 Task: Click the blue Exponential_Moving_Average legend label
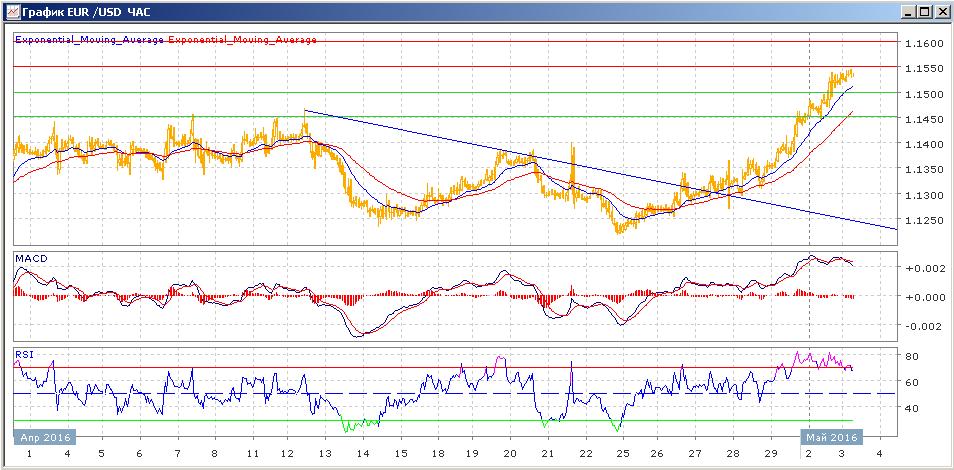coord(89,40)
